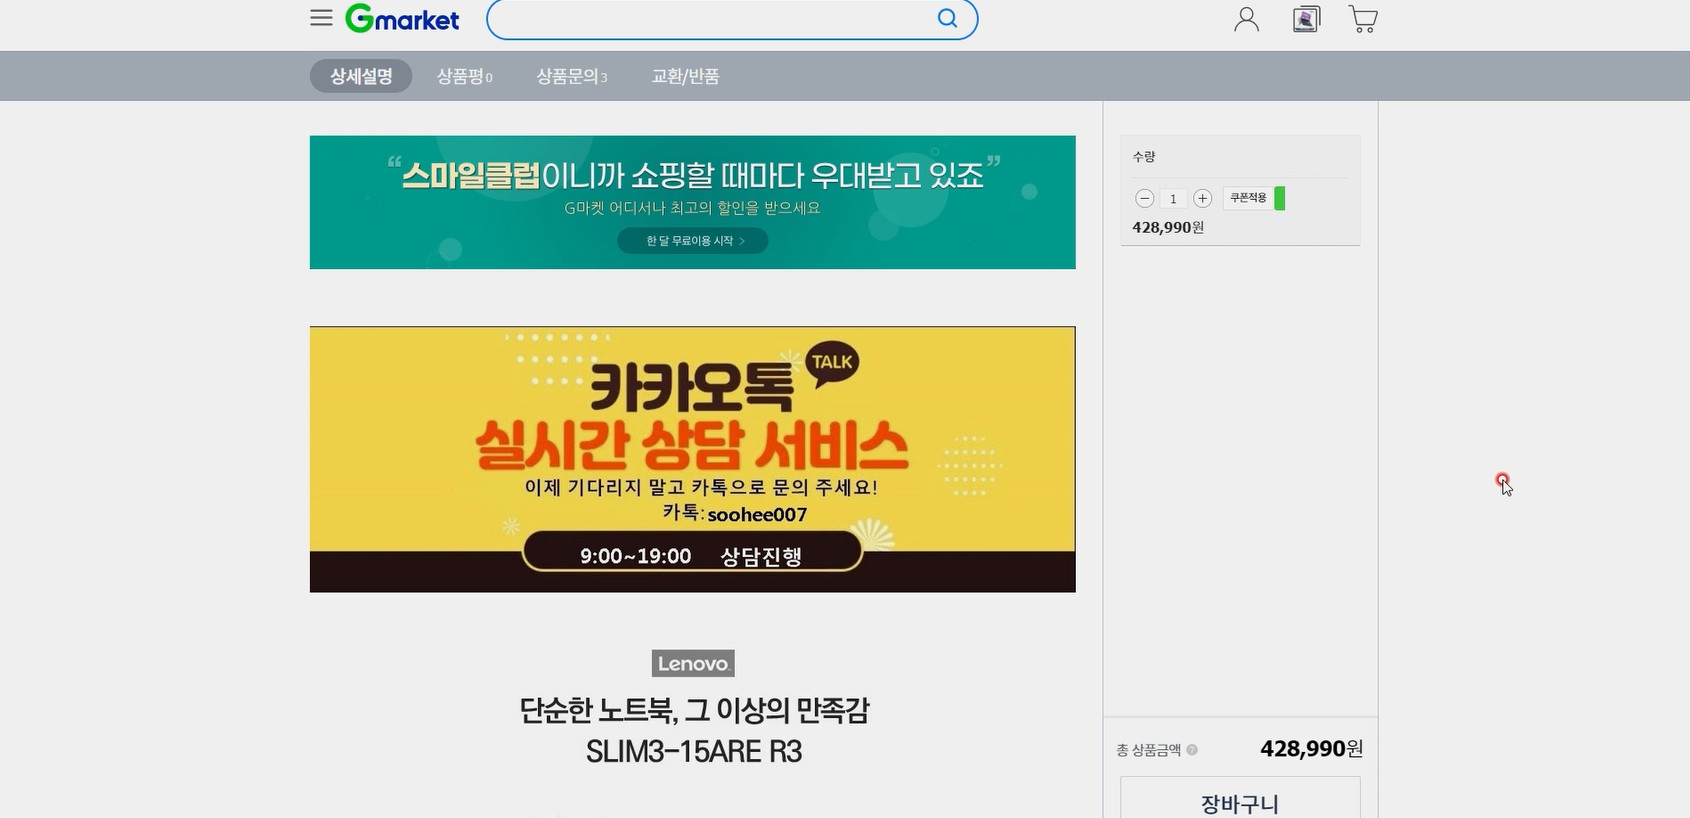Click the Lenovo brand logo
1690x818 pixels.
click(693, 663)
